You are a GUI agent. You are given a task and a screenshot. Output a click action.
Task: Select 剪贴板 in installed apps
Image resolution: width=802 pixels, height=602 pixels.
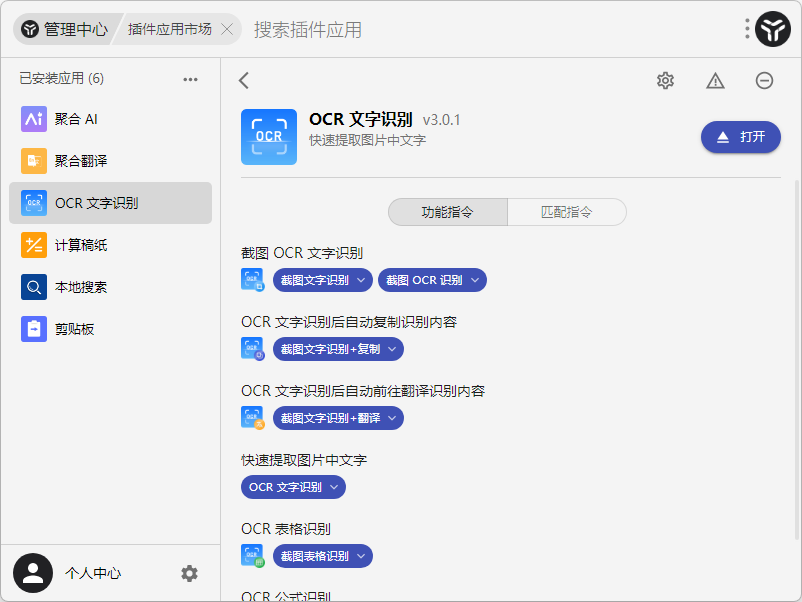click(110, 329)
